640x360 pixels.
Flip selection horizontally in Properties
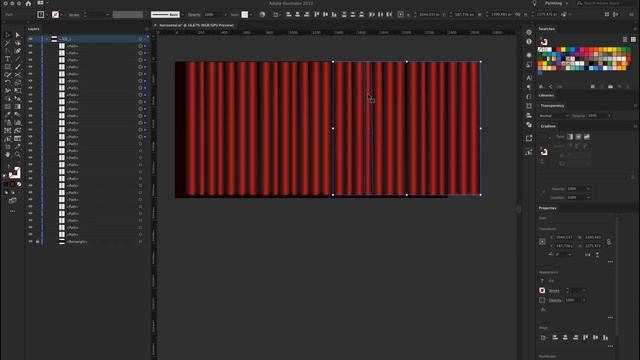[x=588, y=255]
